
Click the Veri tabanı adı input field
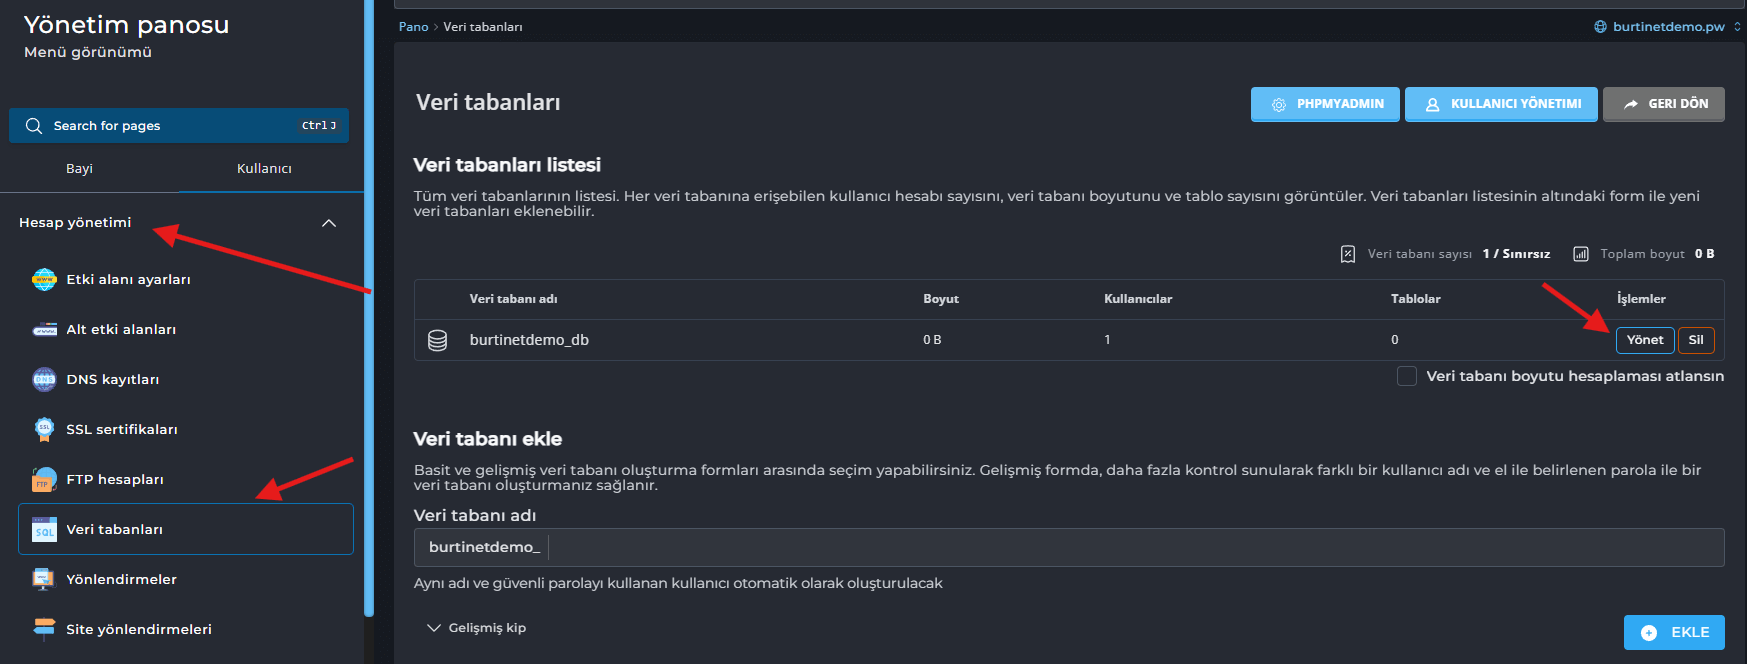click(1130, 547)
